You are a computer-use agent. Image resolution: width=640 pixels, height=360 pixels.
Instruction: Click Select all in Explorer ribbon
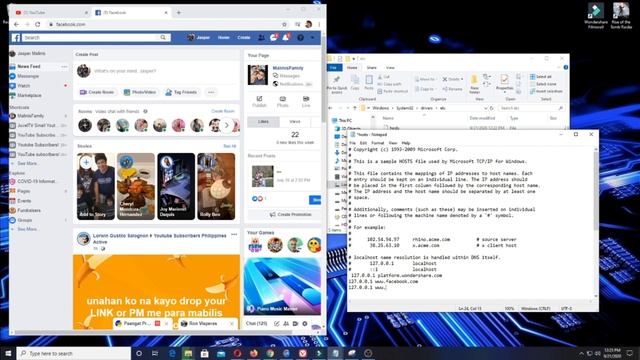[541, 77]
